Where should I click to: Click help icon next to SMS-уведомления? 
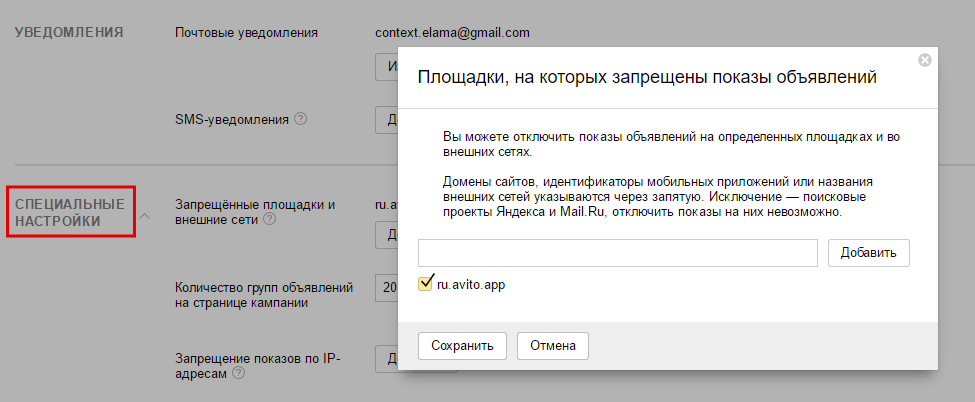tap(300, 120)
